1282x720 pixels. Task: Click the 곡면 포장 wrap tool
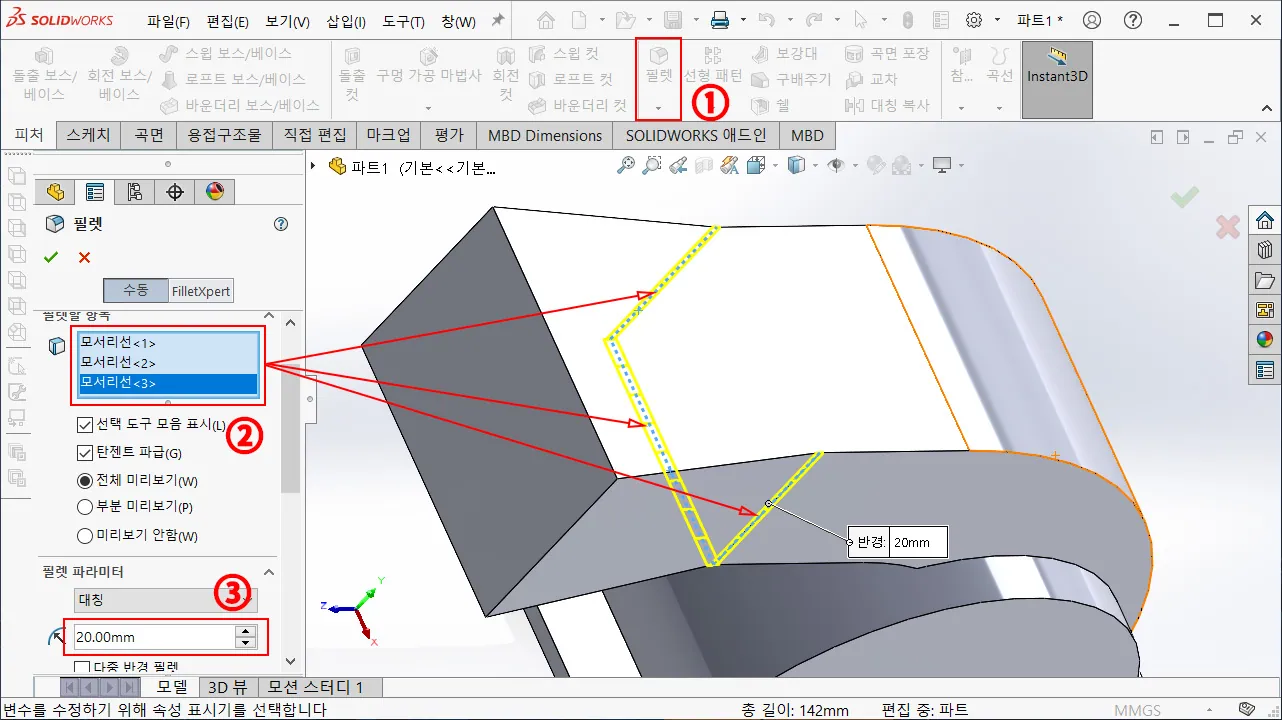point(887,54)
